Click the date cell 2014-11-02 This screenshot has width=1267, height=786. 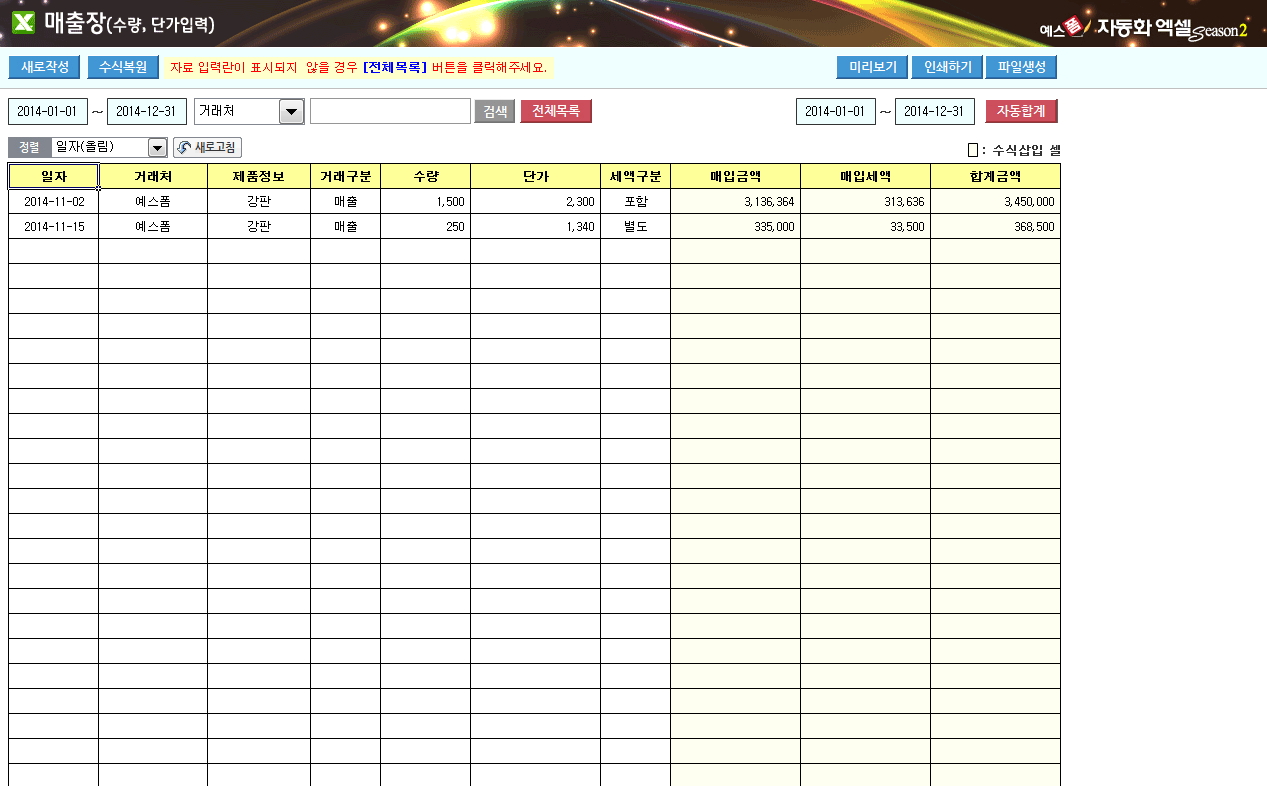53,201
